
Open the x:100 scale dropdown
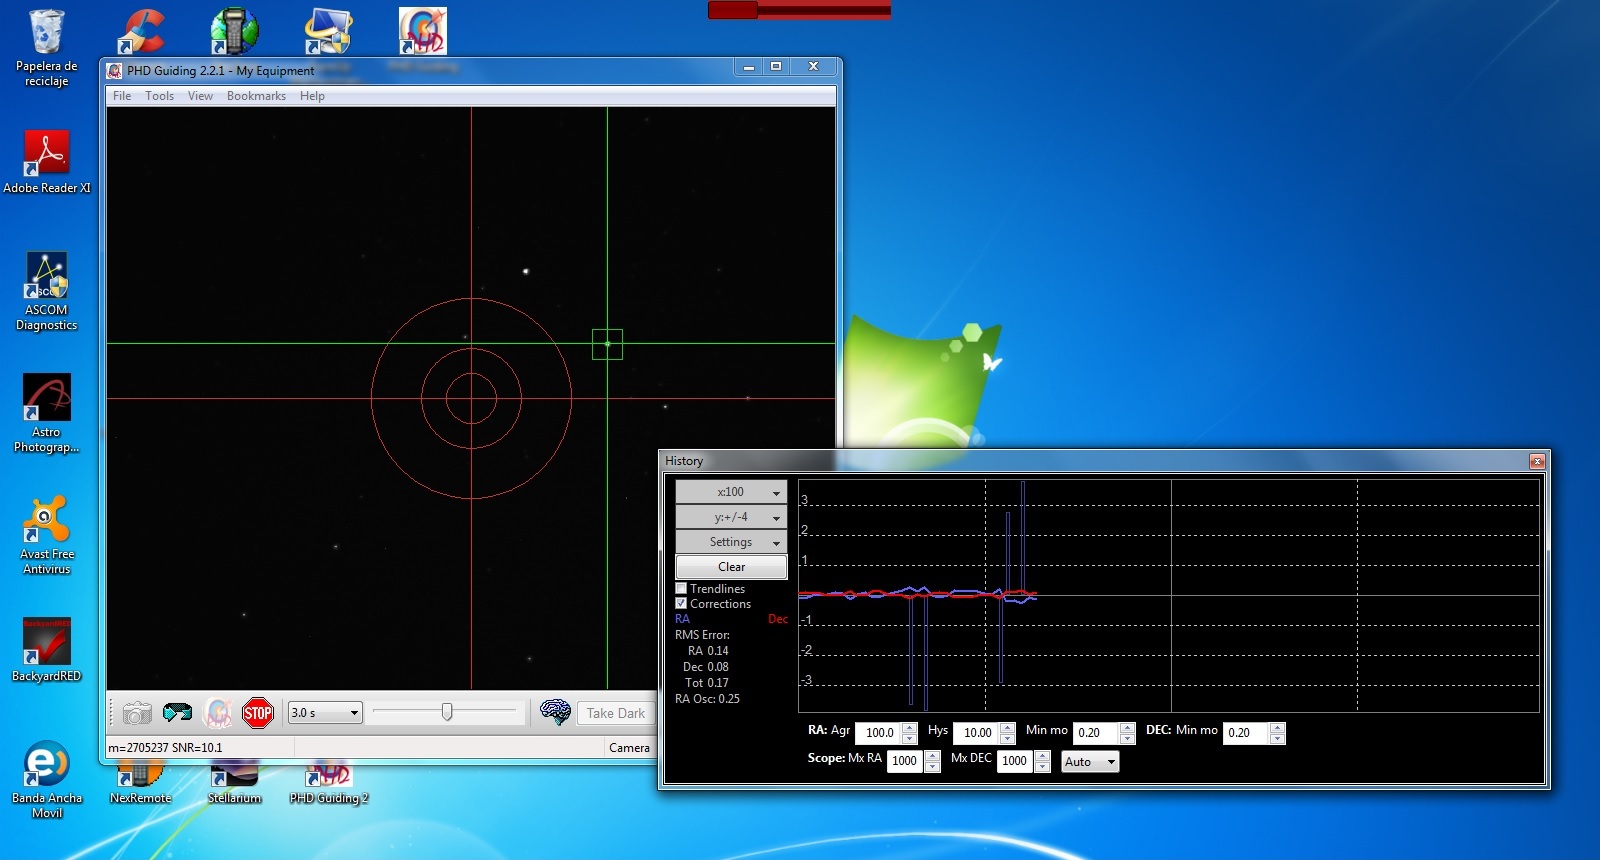coord(731,492)
